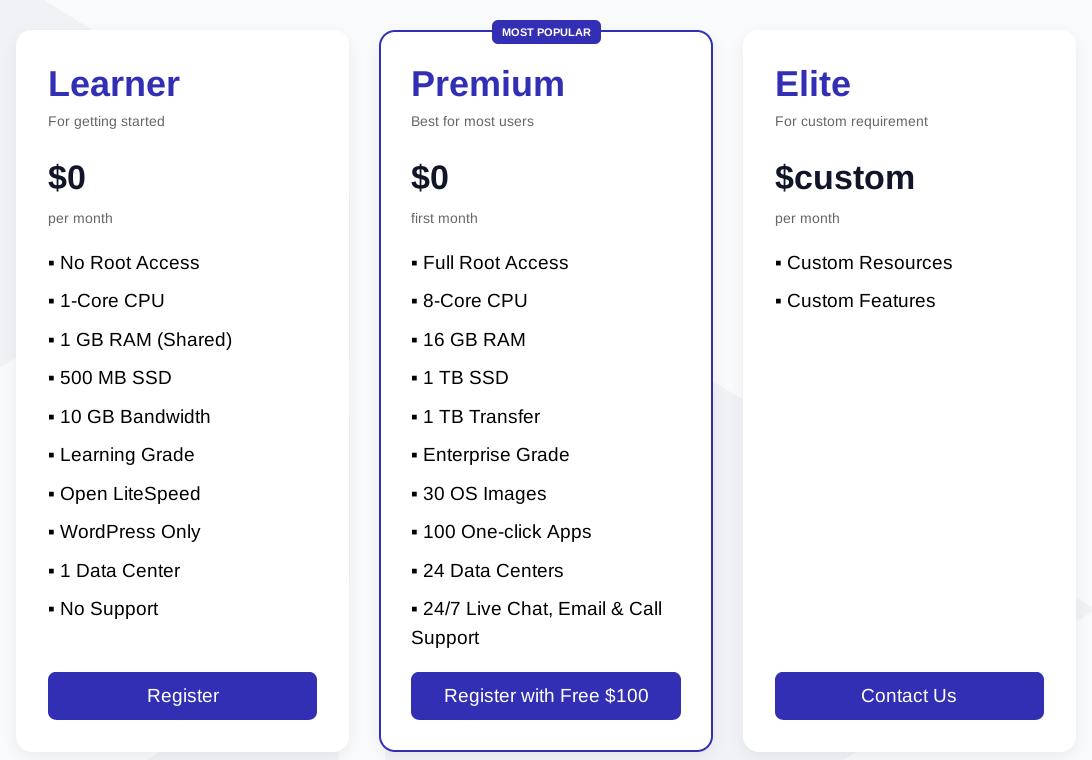Click the Open LiteSpeed feature
This screenshot has width=1092, height=760.
pyautogui.click(x=130, y=494)
